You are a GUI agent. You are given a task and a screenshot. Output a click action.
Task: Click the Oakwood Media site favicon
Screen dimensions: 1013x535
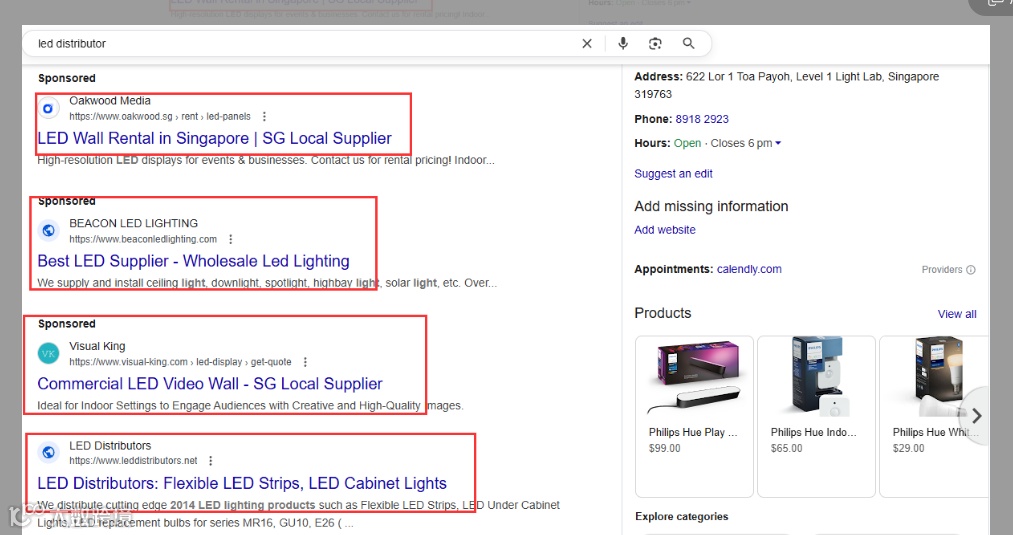[48, 109]
